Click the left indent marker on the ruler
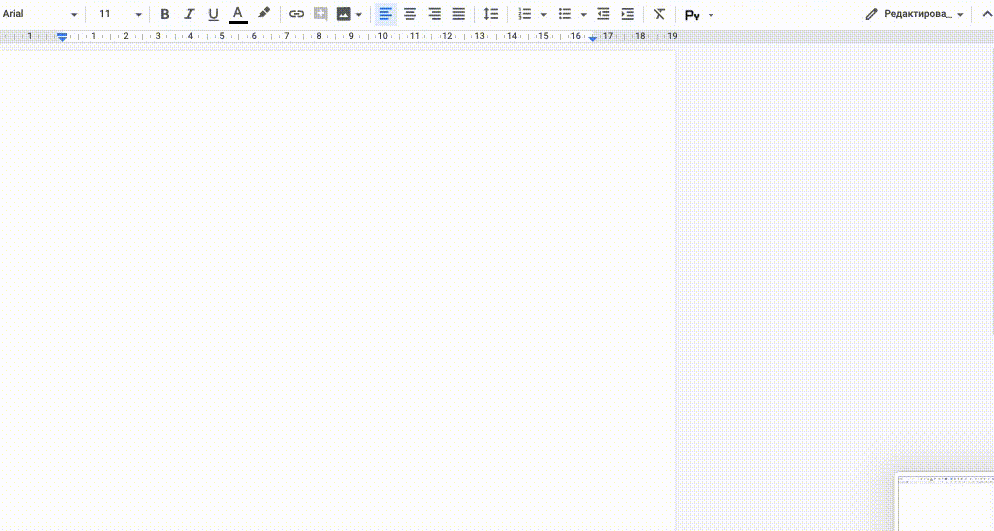Image resolution: width=994 pixels, height=531 pixels. point(62,37)
